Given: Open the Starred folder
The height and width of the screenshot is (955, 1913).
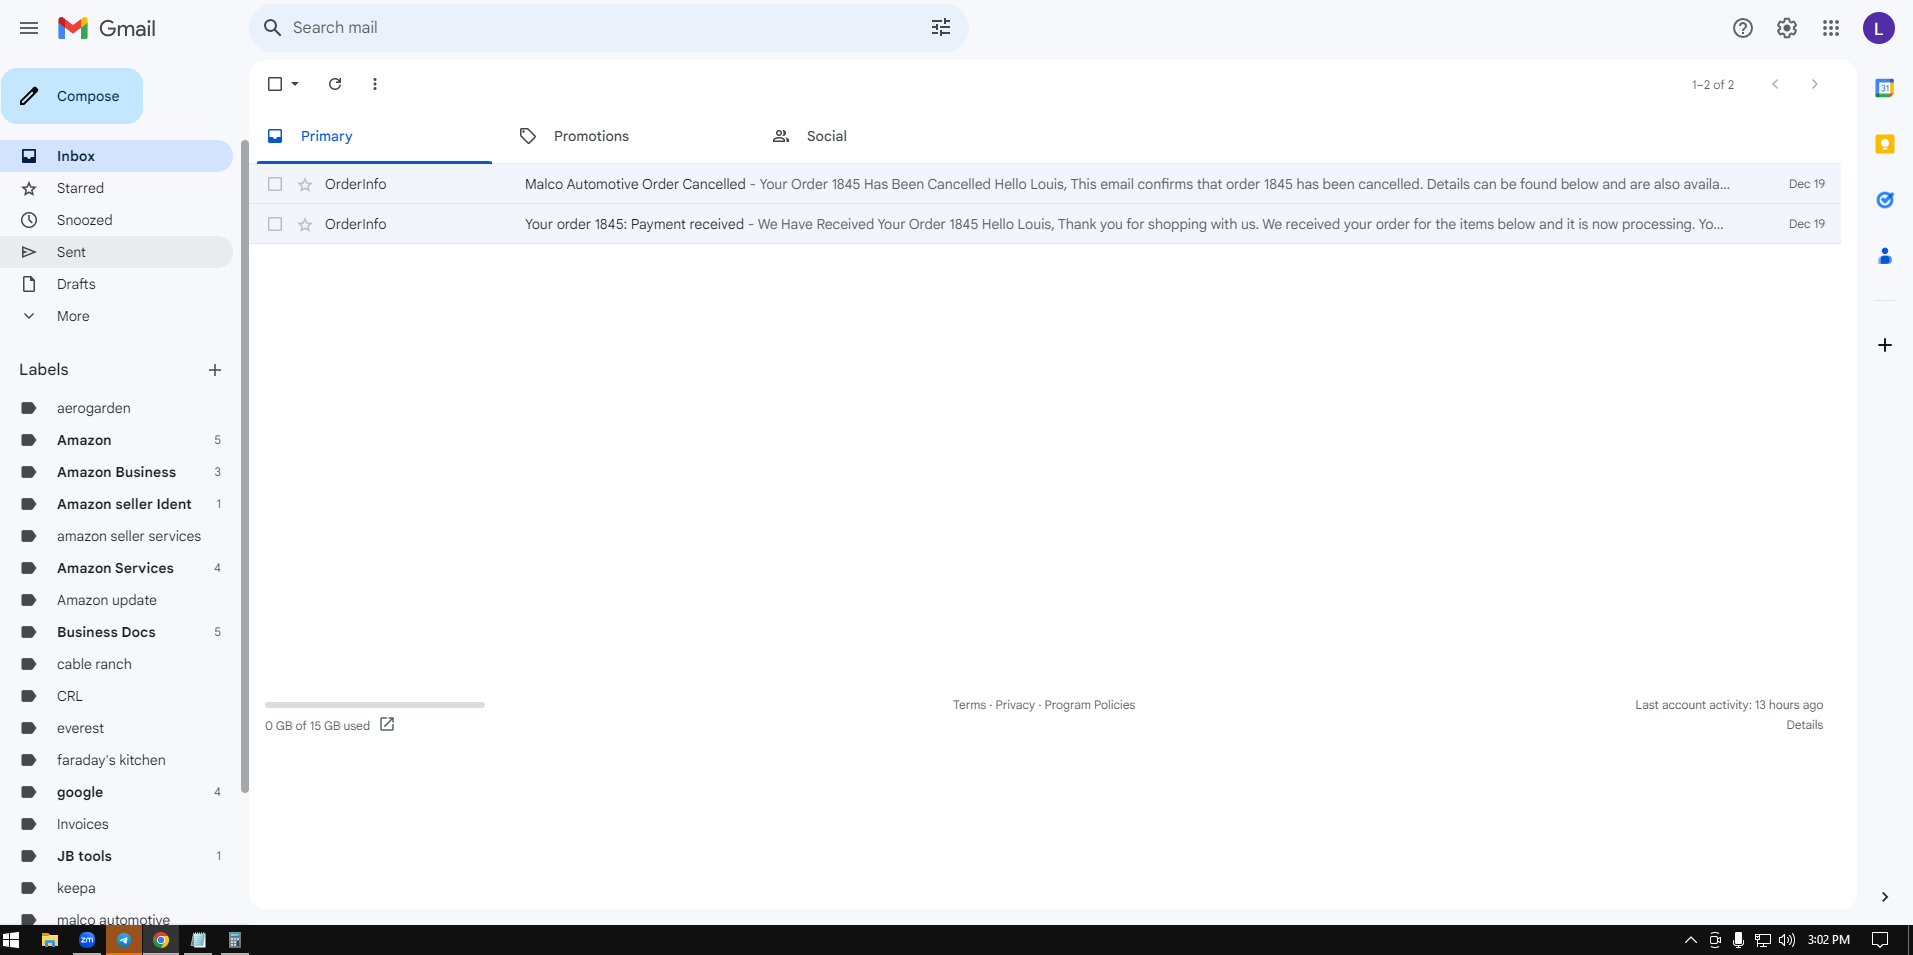Looking at the screenshot, I should [x=117, y=188].
